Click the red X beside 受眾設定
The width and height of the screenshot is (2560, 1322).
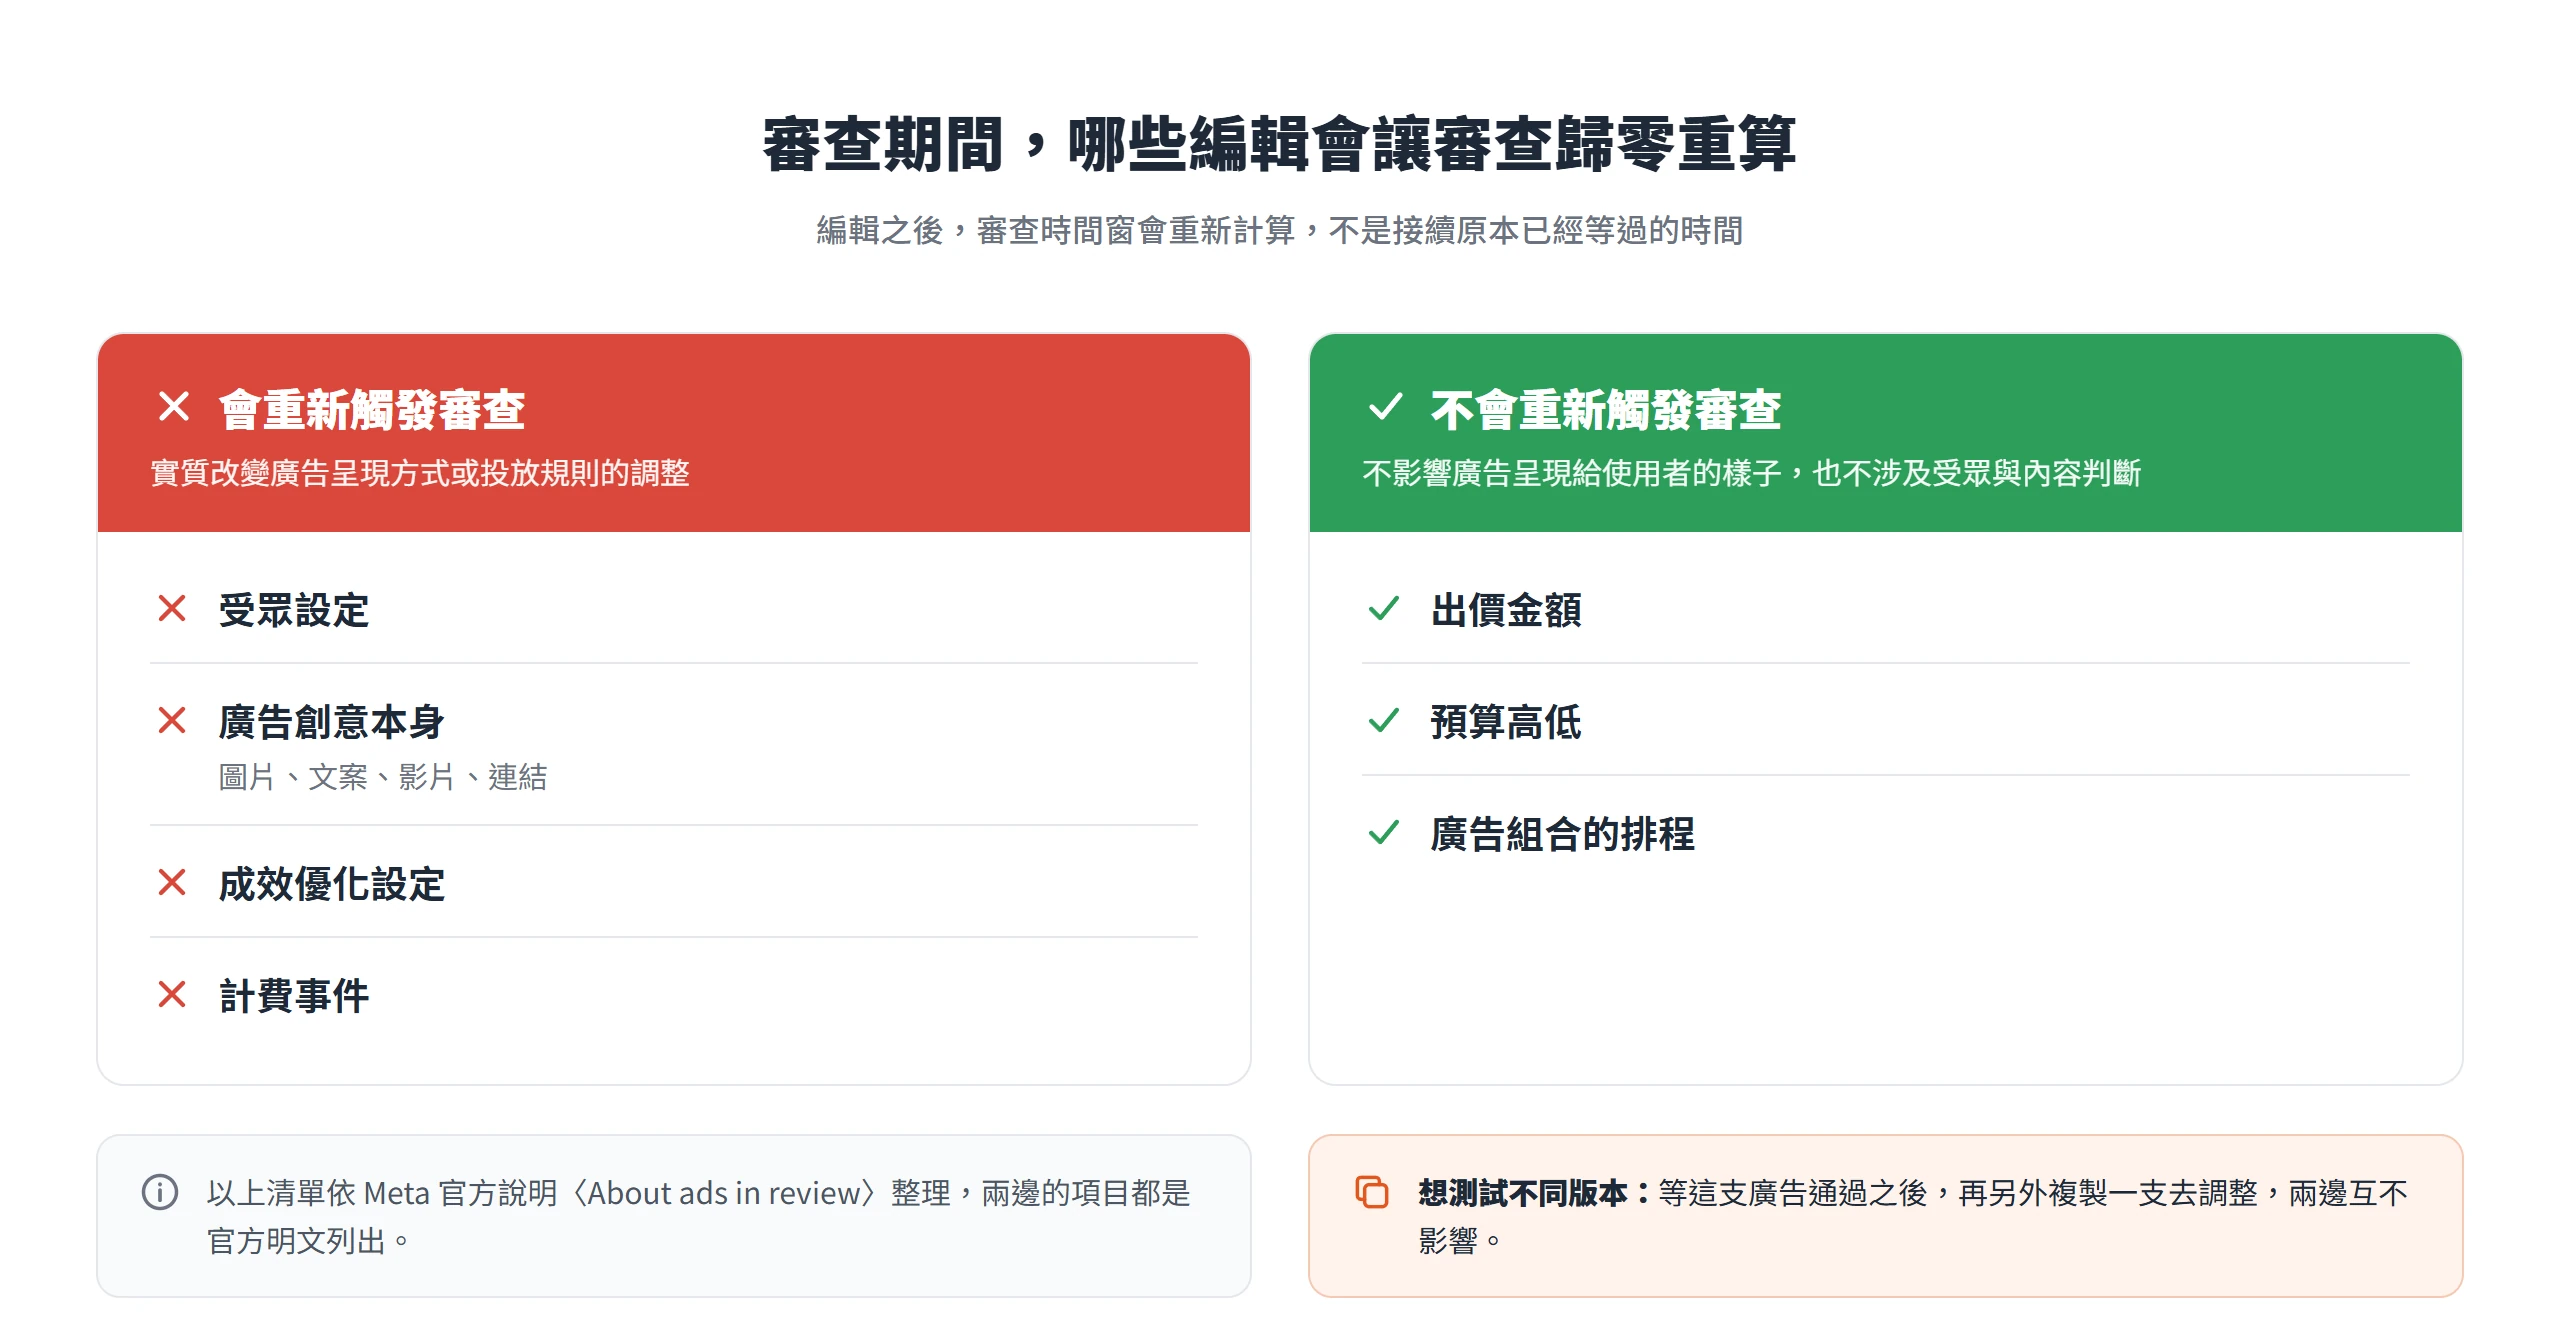pyautogui.click(x=172, y=608)
